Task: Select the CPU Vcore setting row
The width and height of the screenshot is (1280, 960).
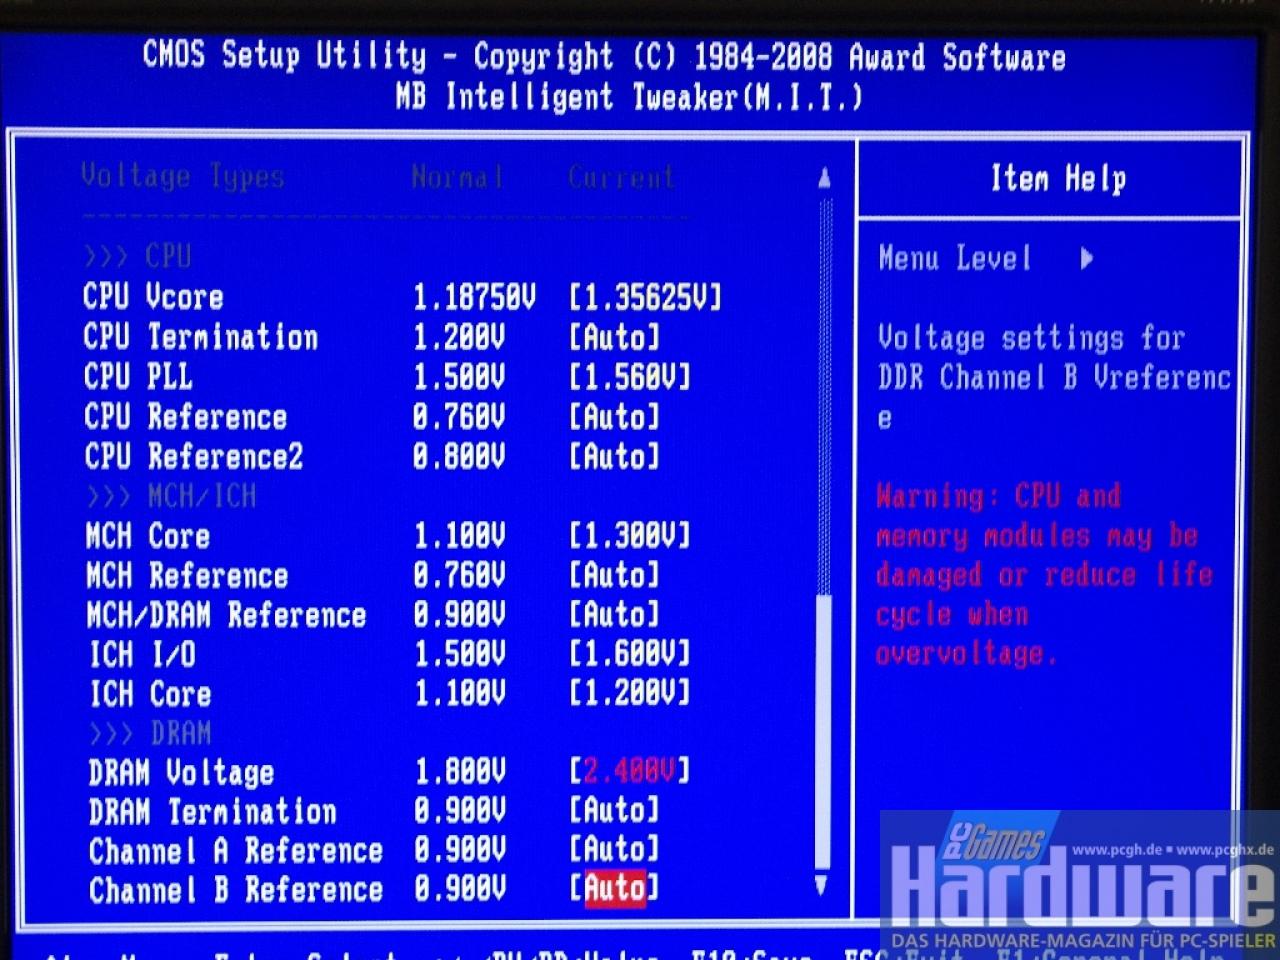Action: coord(402,297)
